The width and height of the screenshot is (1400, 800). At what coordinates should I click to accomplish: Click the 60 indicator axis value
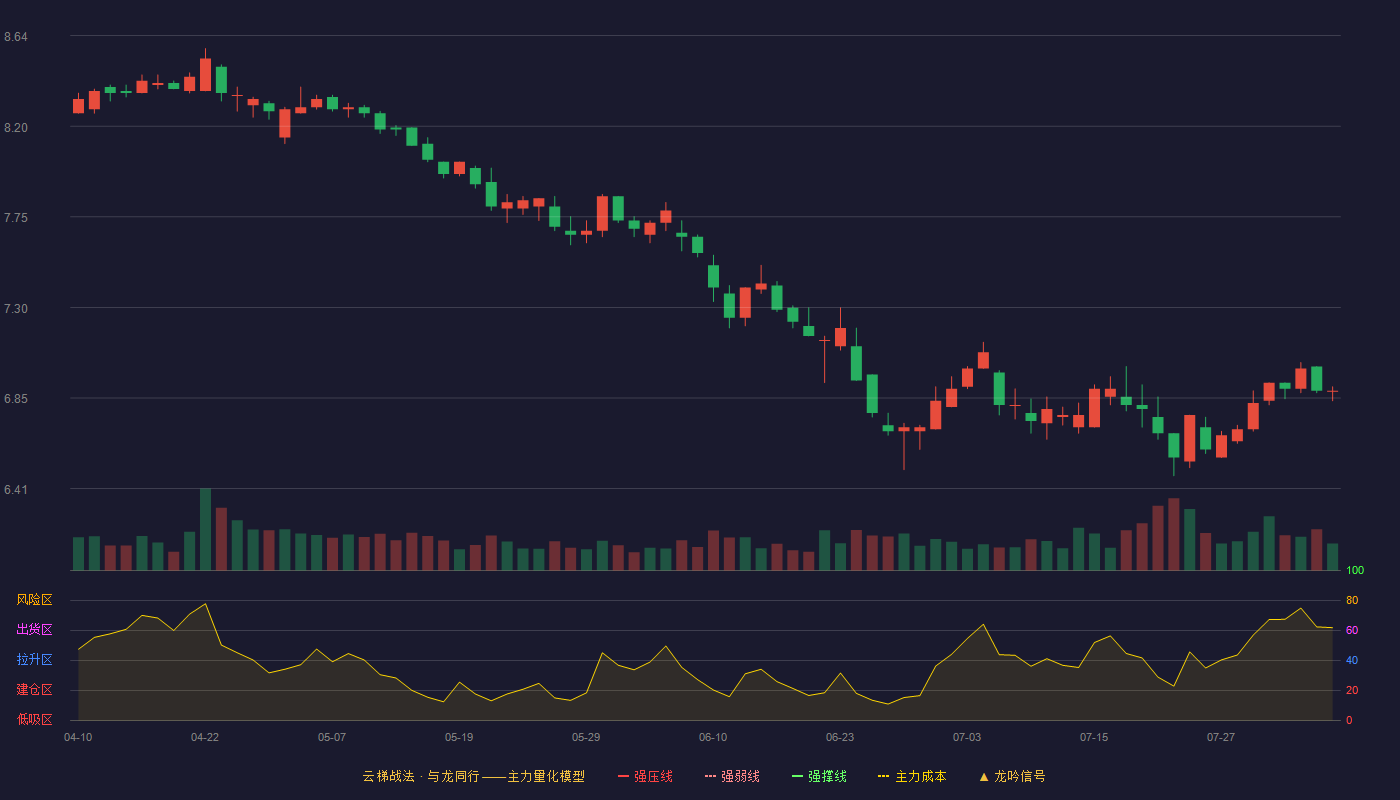tap(1352, 630)
